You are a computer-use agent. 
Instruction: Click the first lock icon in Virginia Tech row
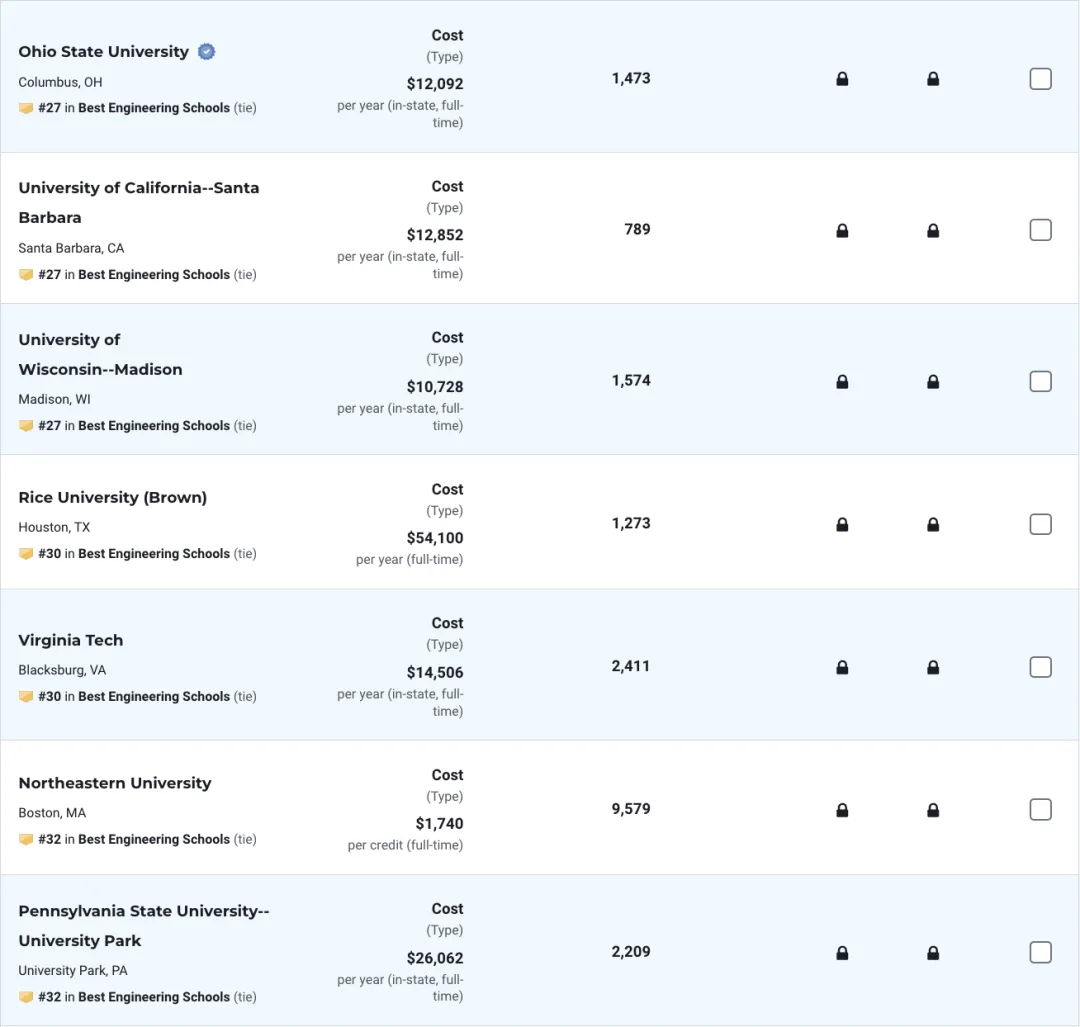(x=842, y=667)
